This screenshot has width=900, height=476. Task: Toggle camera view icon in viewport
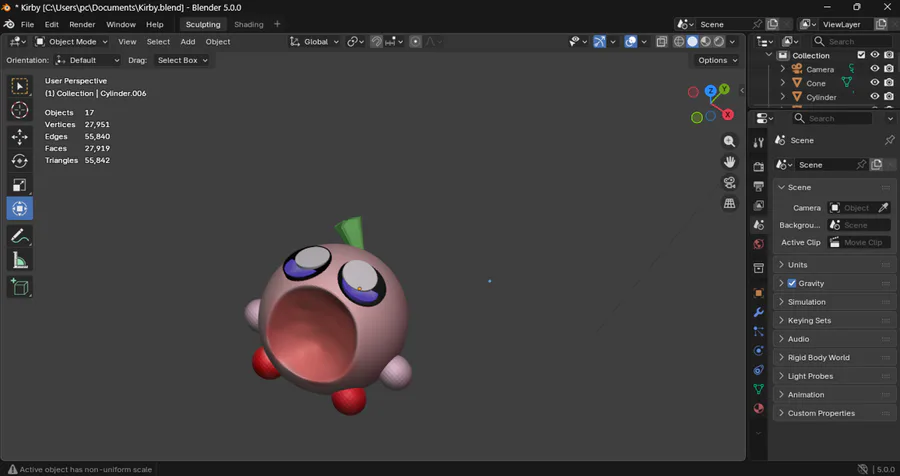pos(729,183)
